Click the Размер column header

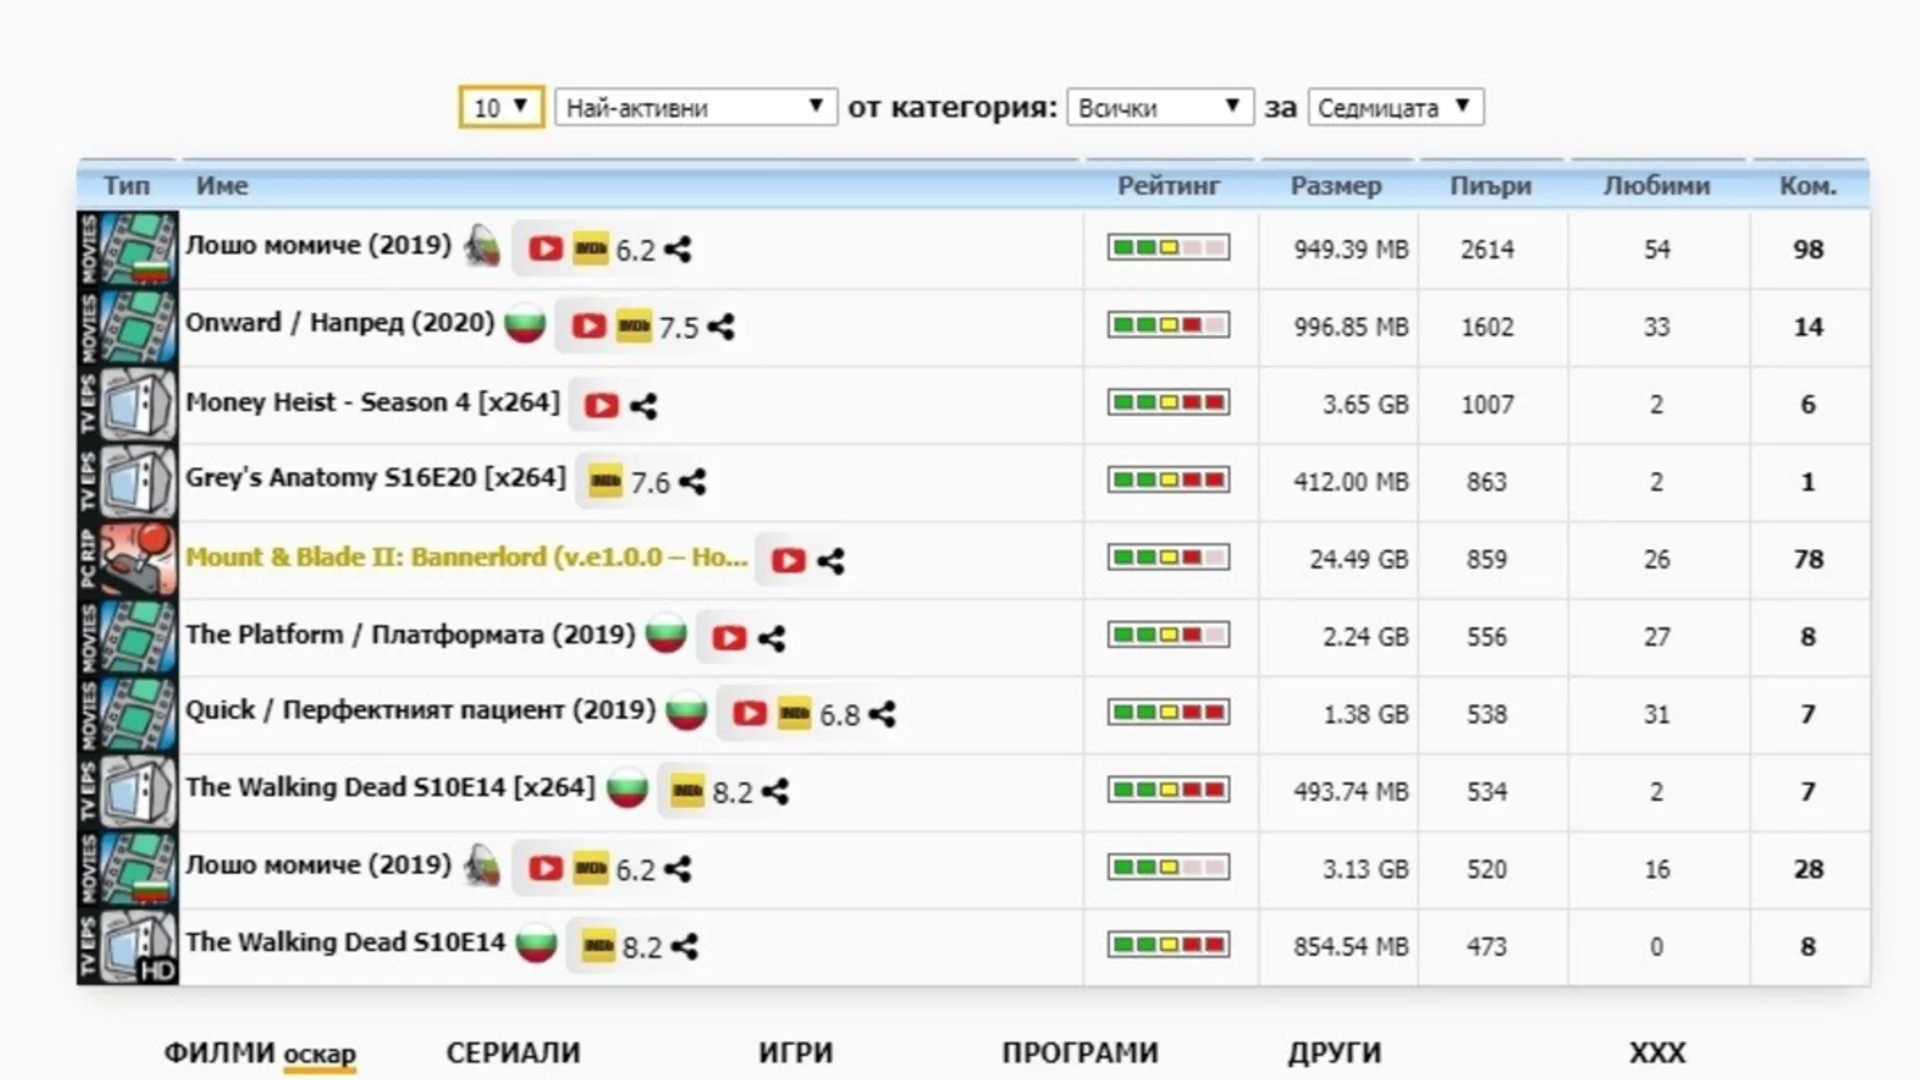(x=1336, y=186)
